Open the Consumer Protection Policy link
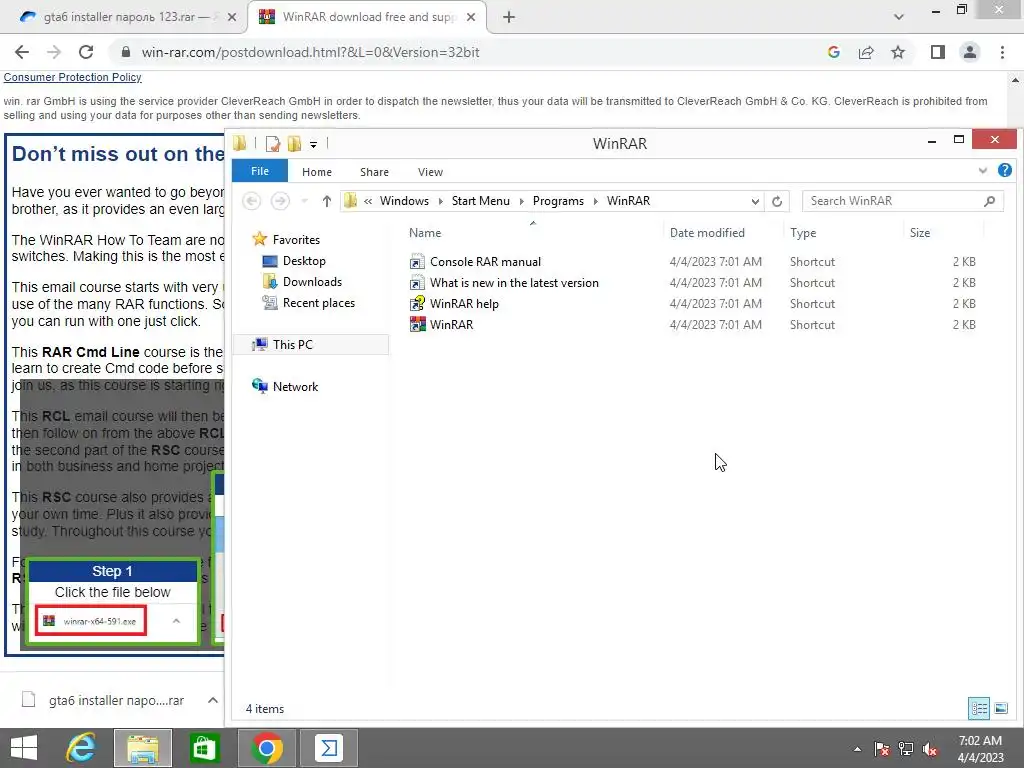Screen dimensions: 1024x768 coord(72,77)
